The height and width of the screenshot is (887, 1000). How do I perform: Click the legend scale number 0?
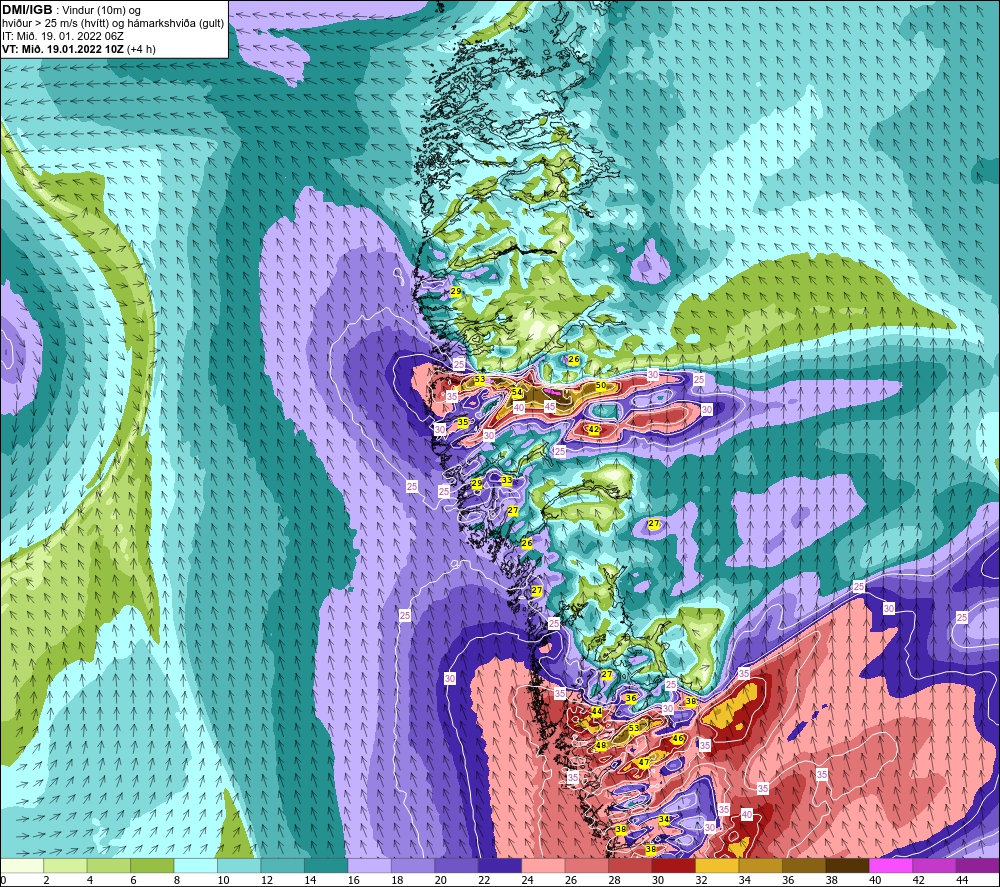click(x=3, y=881)
